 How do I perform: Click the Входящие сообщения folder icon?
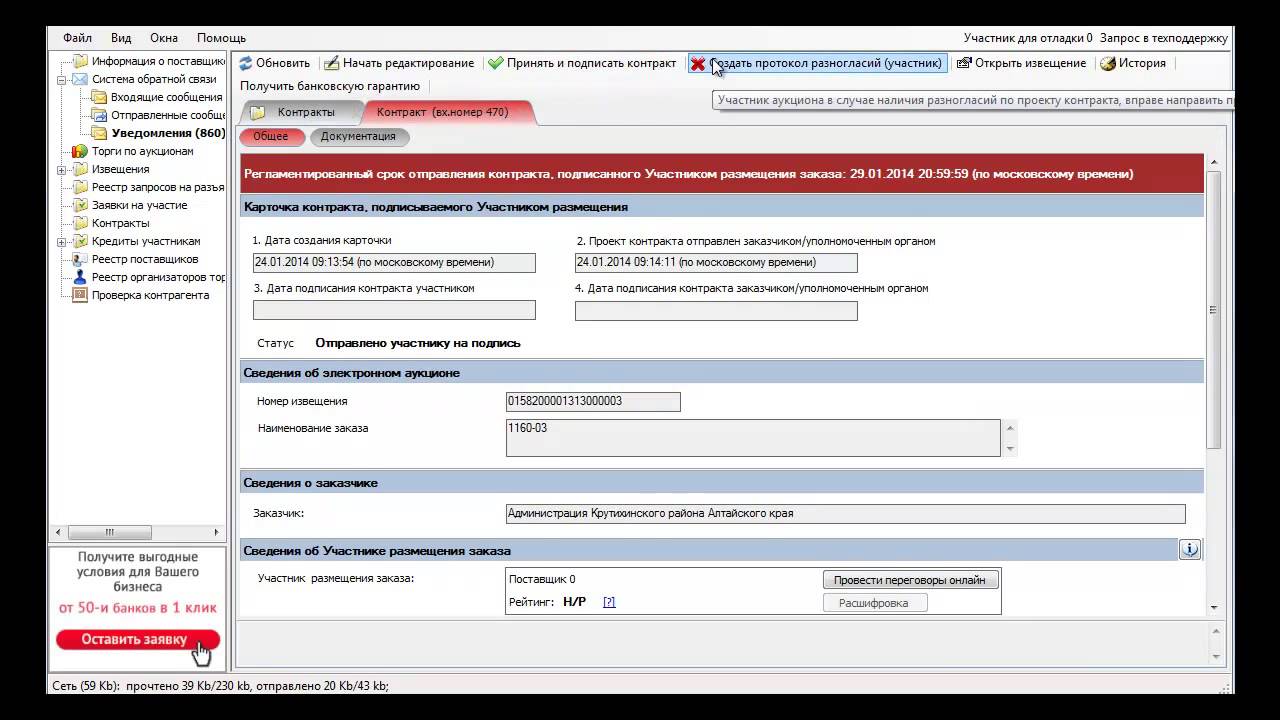[99, 97]
